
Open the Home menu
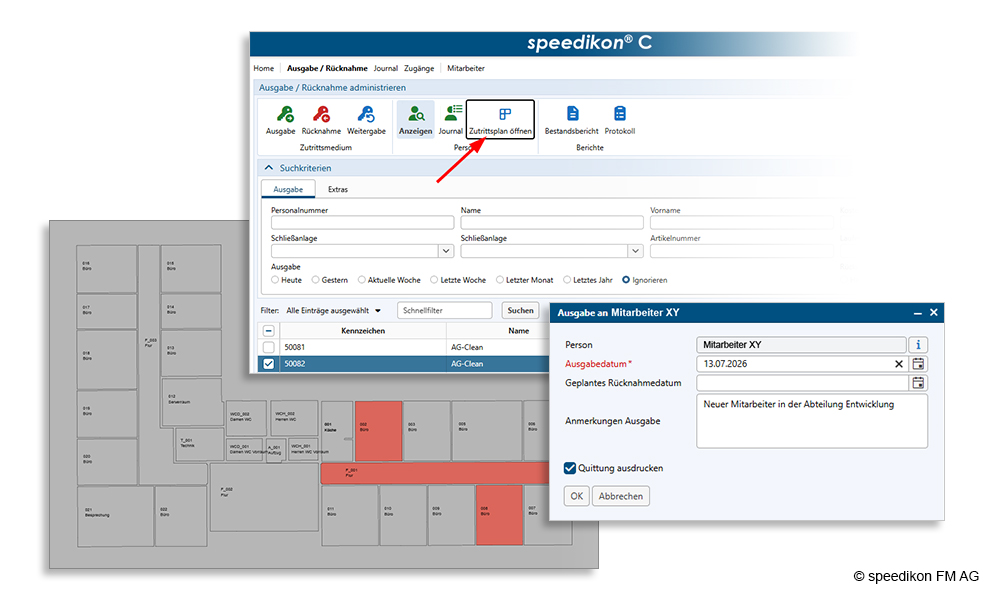[263, 68]
